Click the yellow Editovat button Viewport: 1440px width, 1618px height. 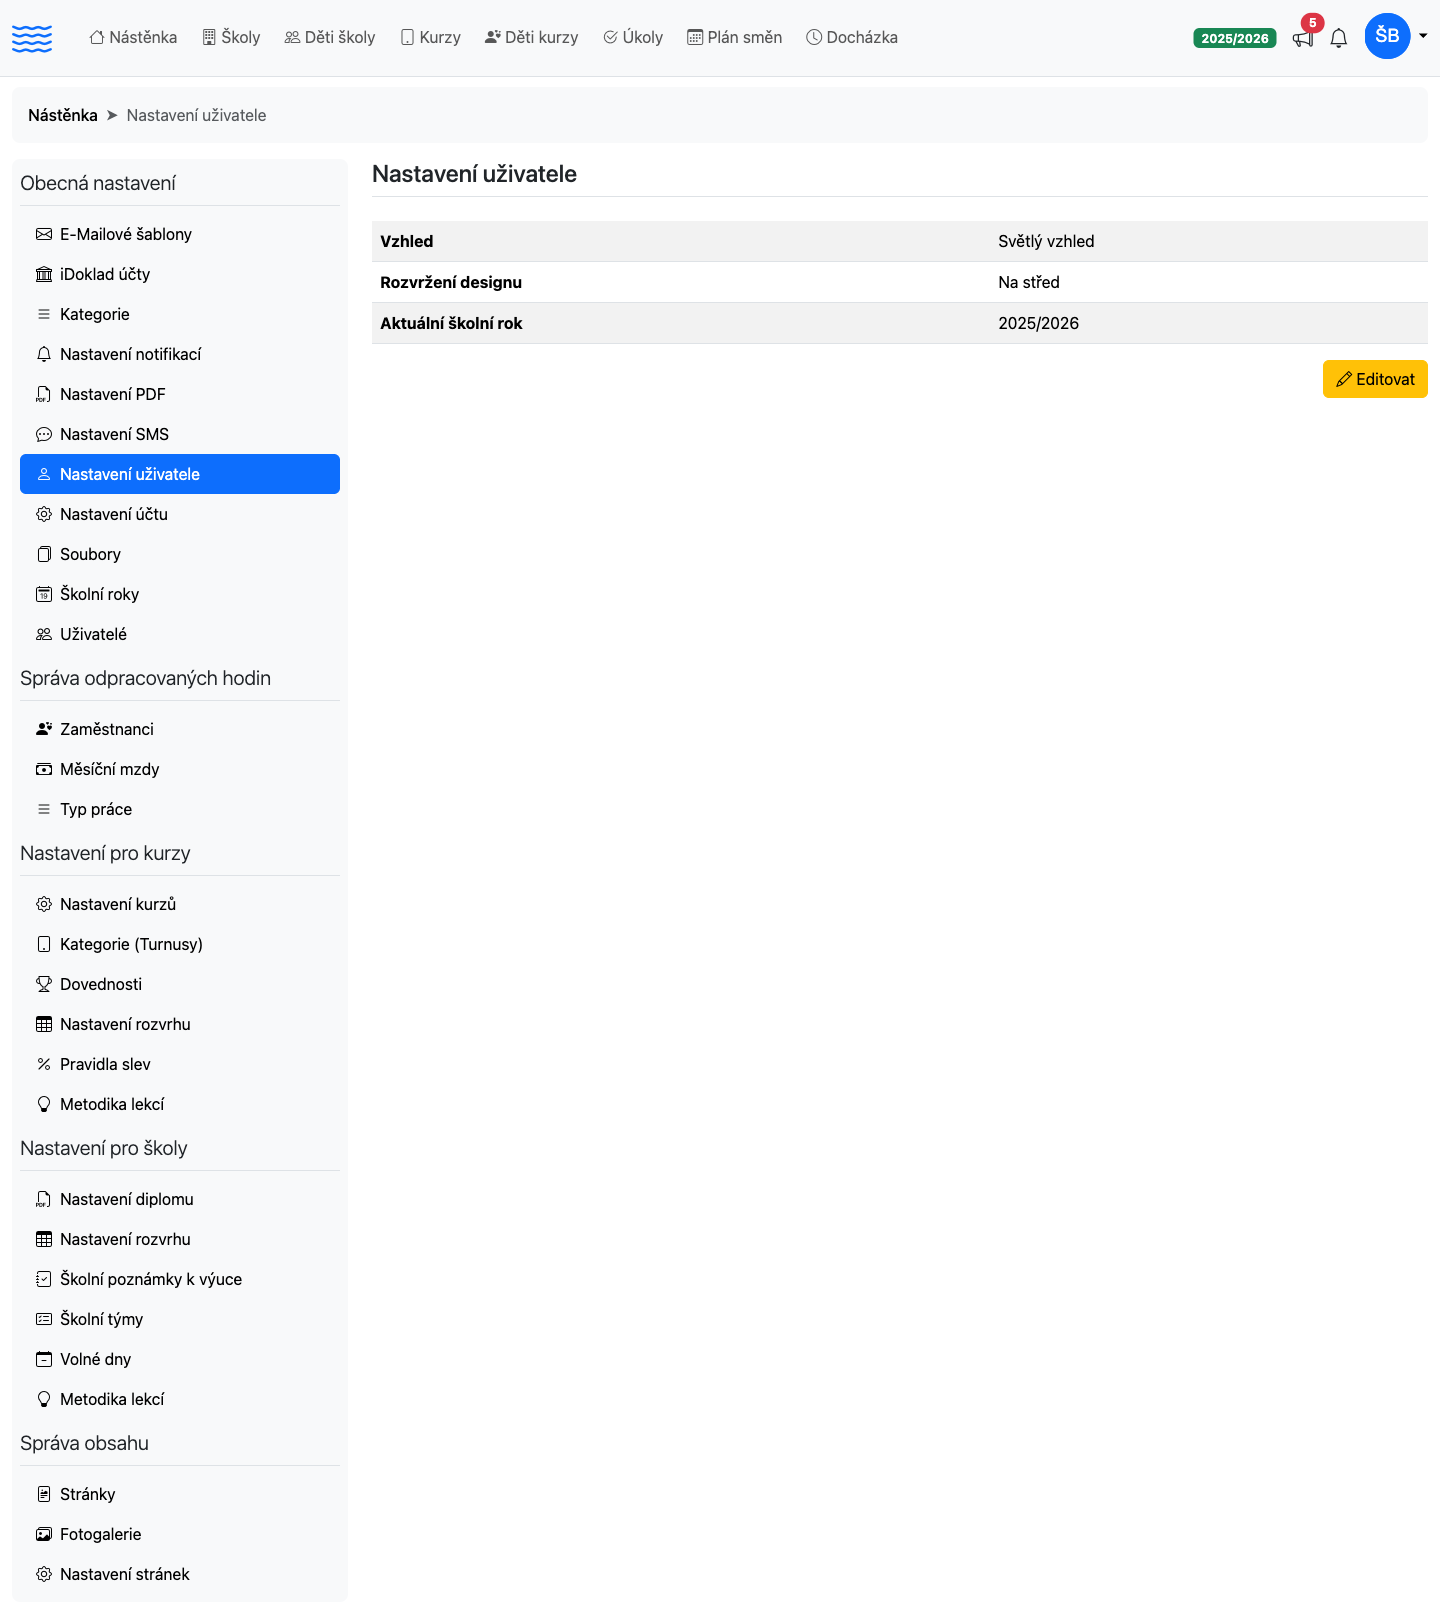coord(1375,379)
